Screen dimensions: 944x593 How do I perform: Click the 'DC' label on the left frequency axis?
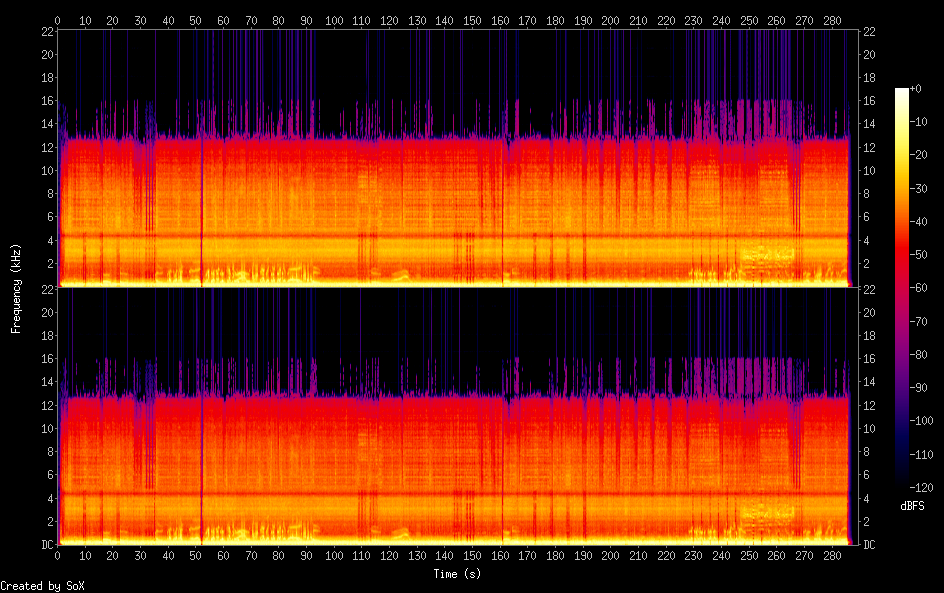click(x=48, y=545)
